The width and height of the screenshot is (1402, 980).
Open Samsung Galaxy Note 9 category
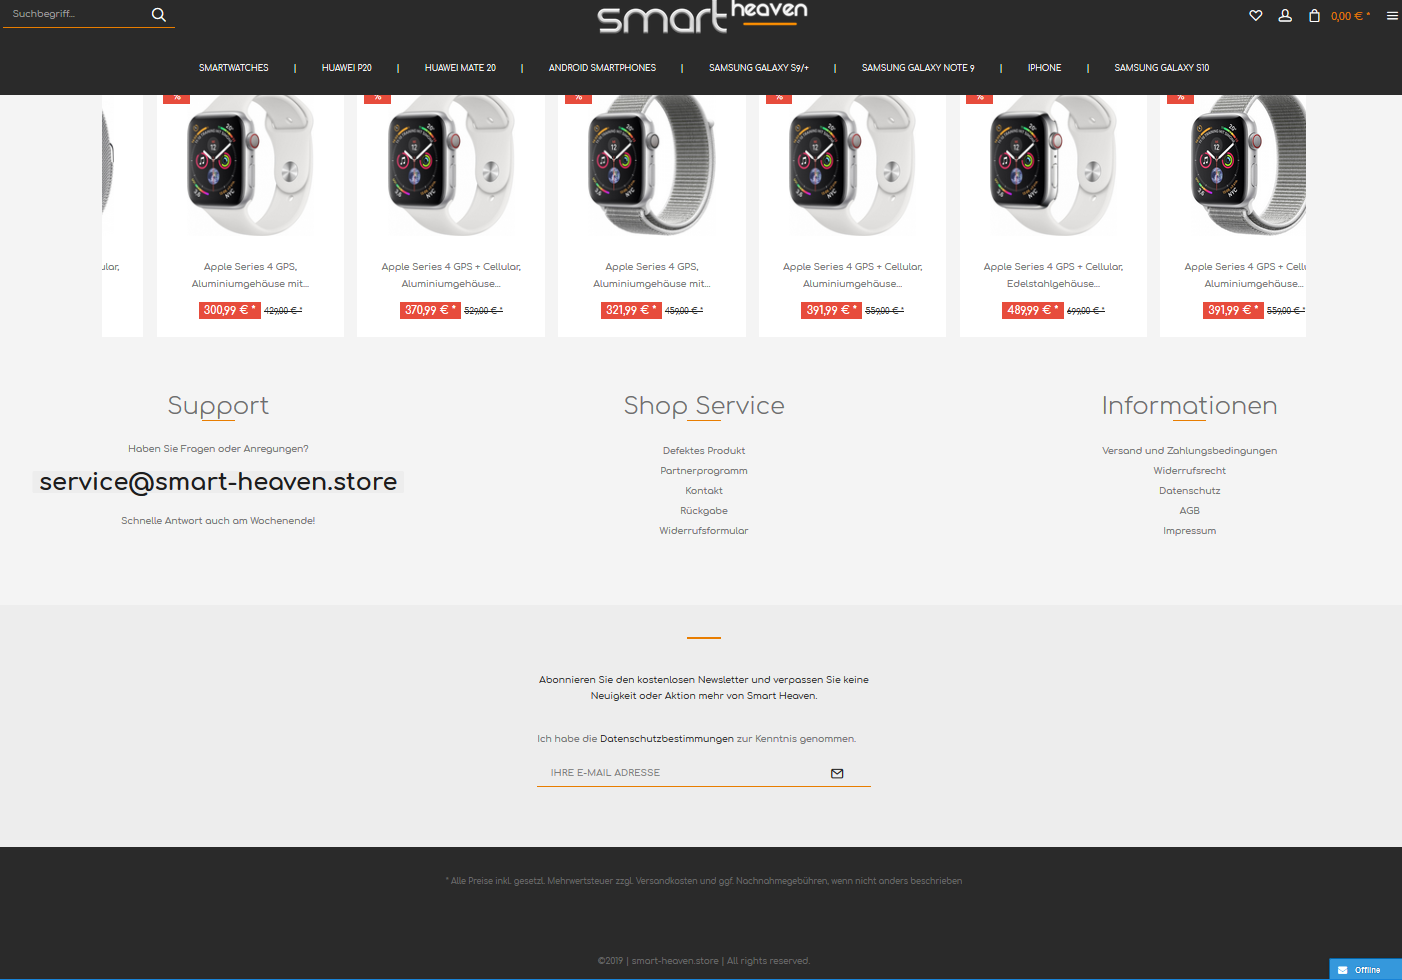point(918,68)
